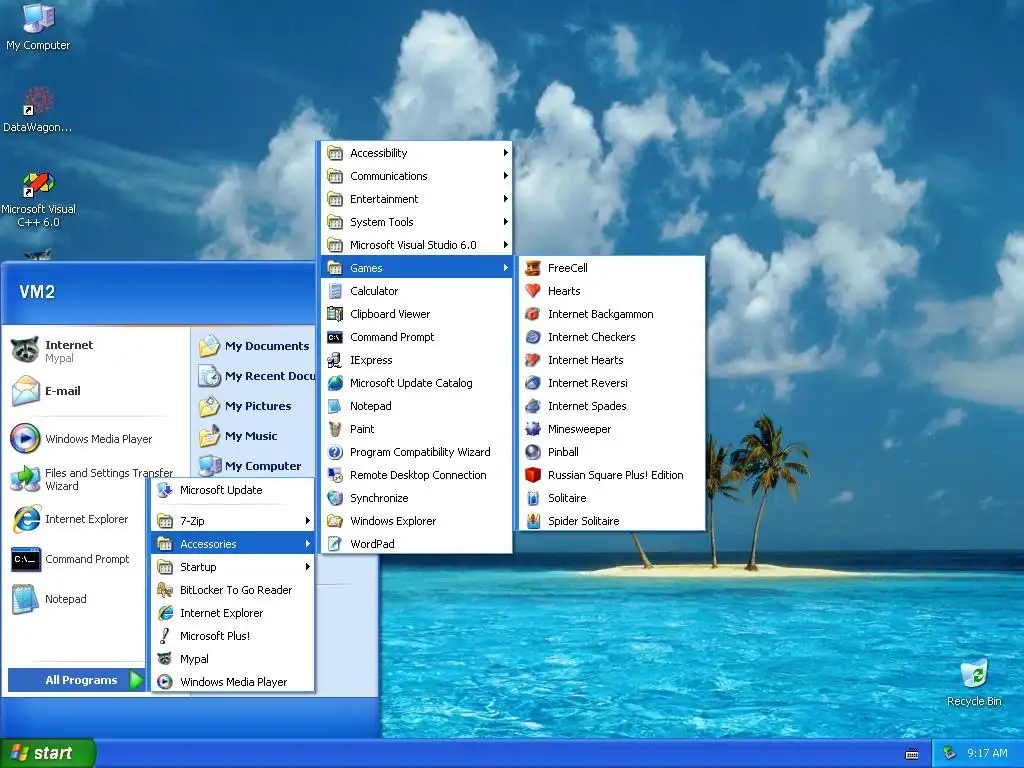Select Microsoft Update in All Programs

point(232,490)
